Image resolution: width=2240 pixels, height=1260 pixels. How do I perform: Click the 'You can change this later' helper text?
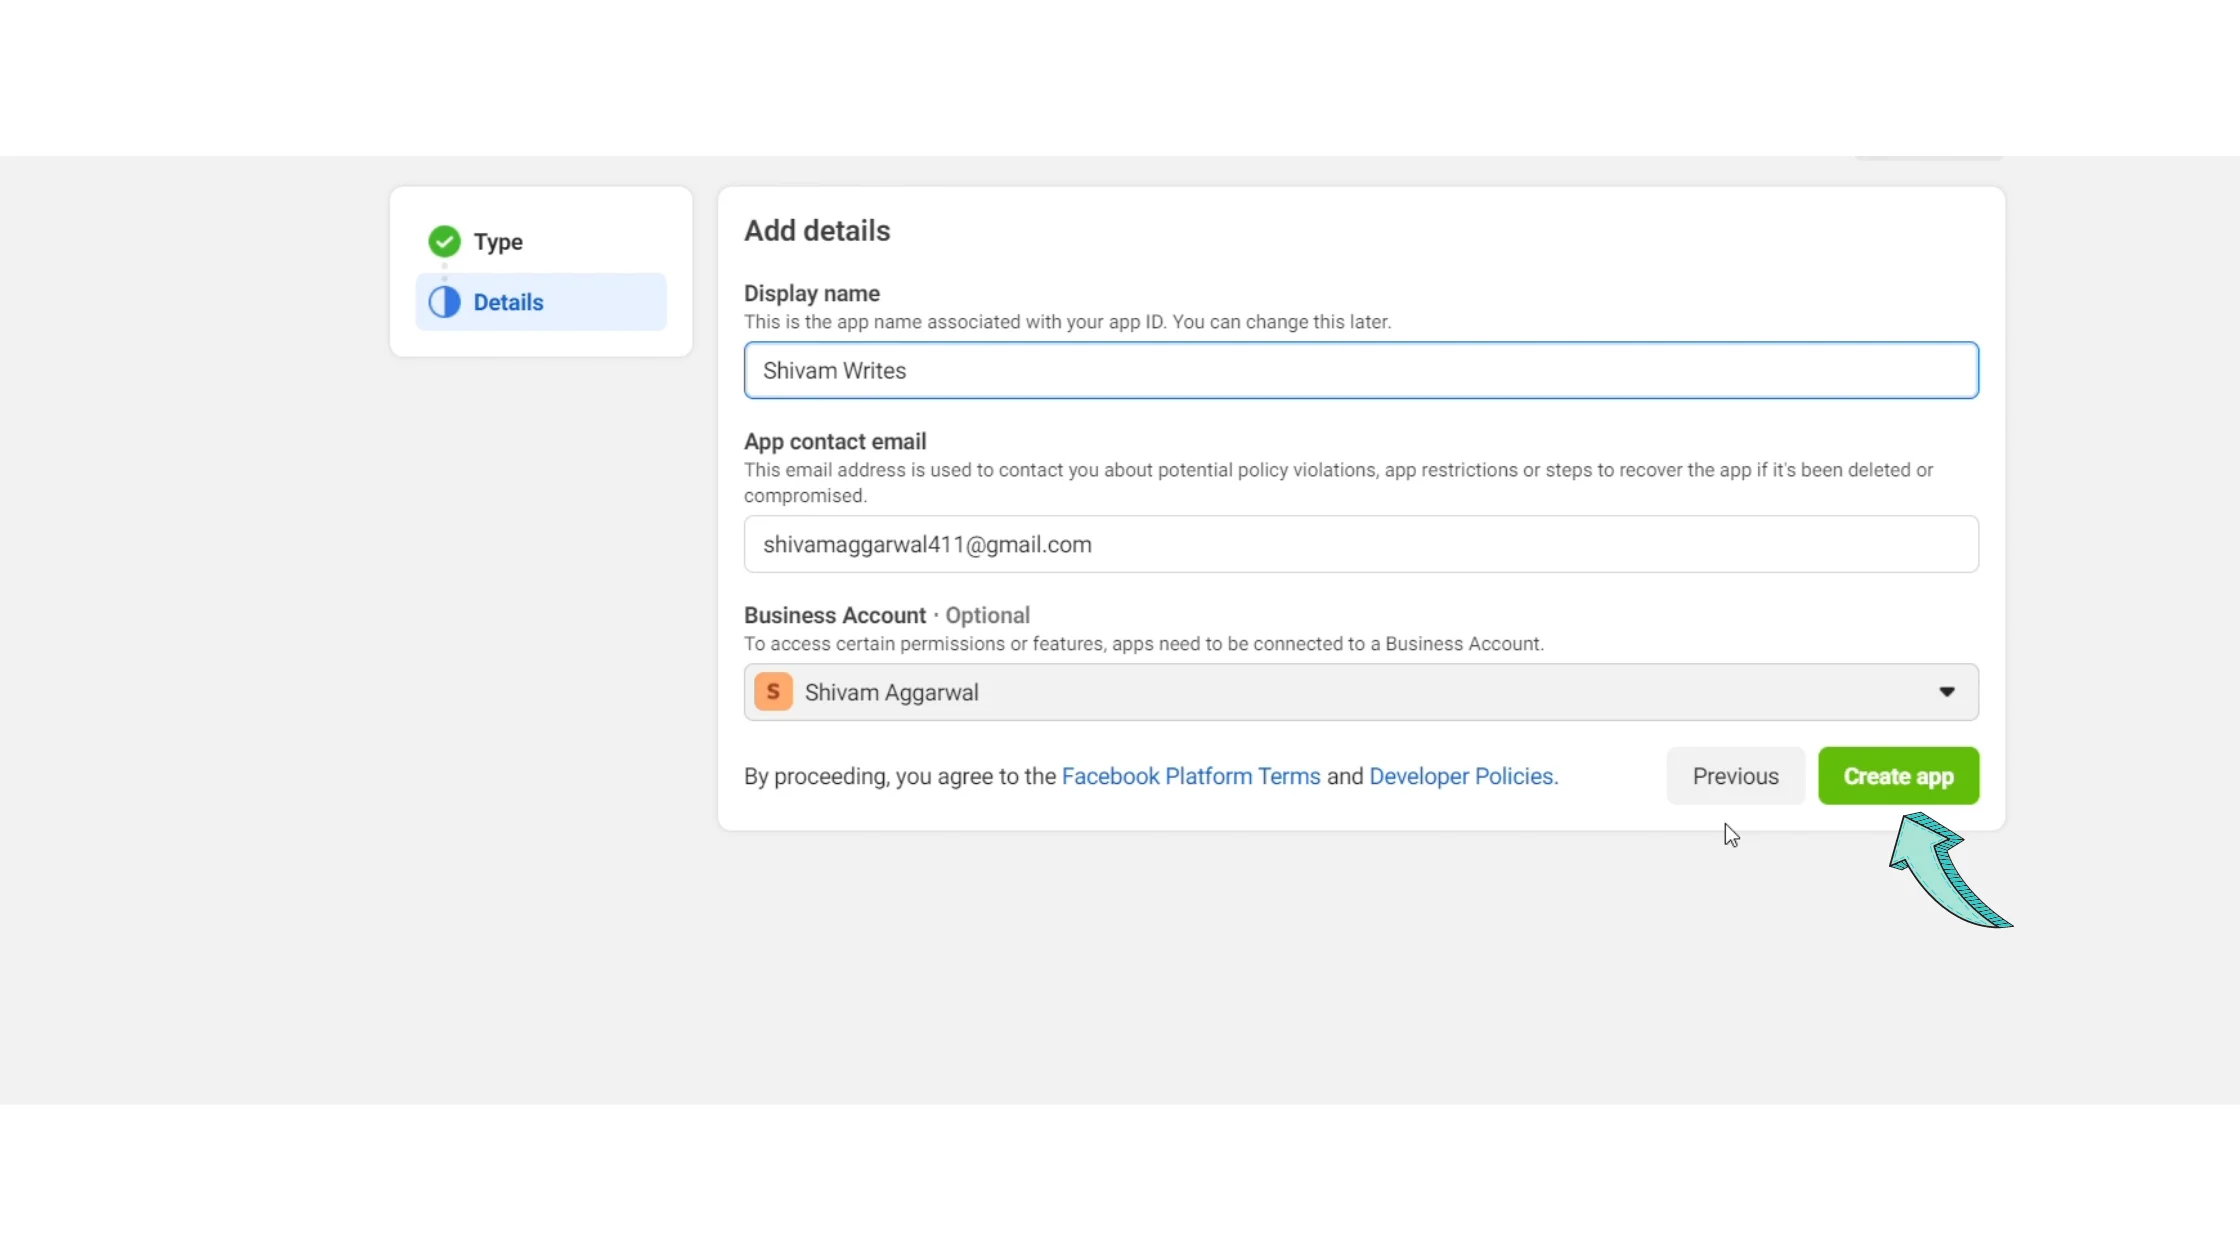tap(1280, 322)
